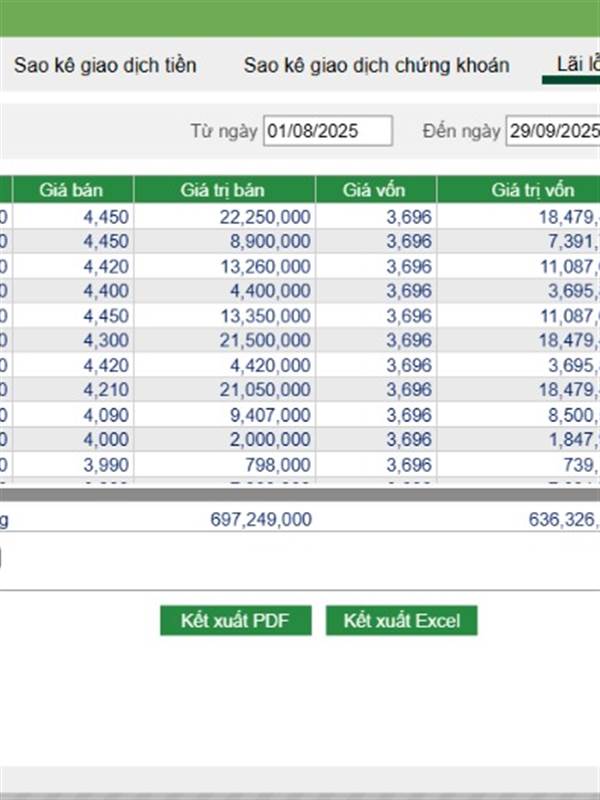Select the row with 21,500,000 value
600x800 pixels.
click(265, 341)
